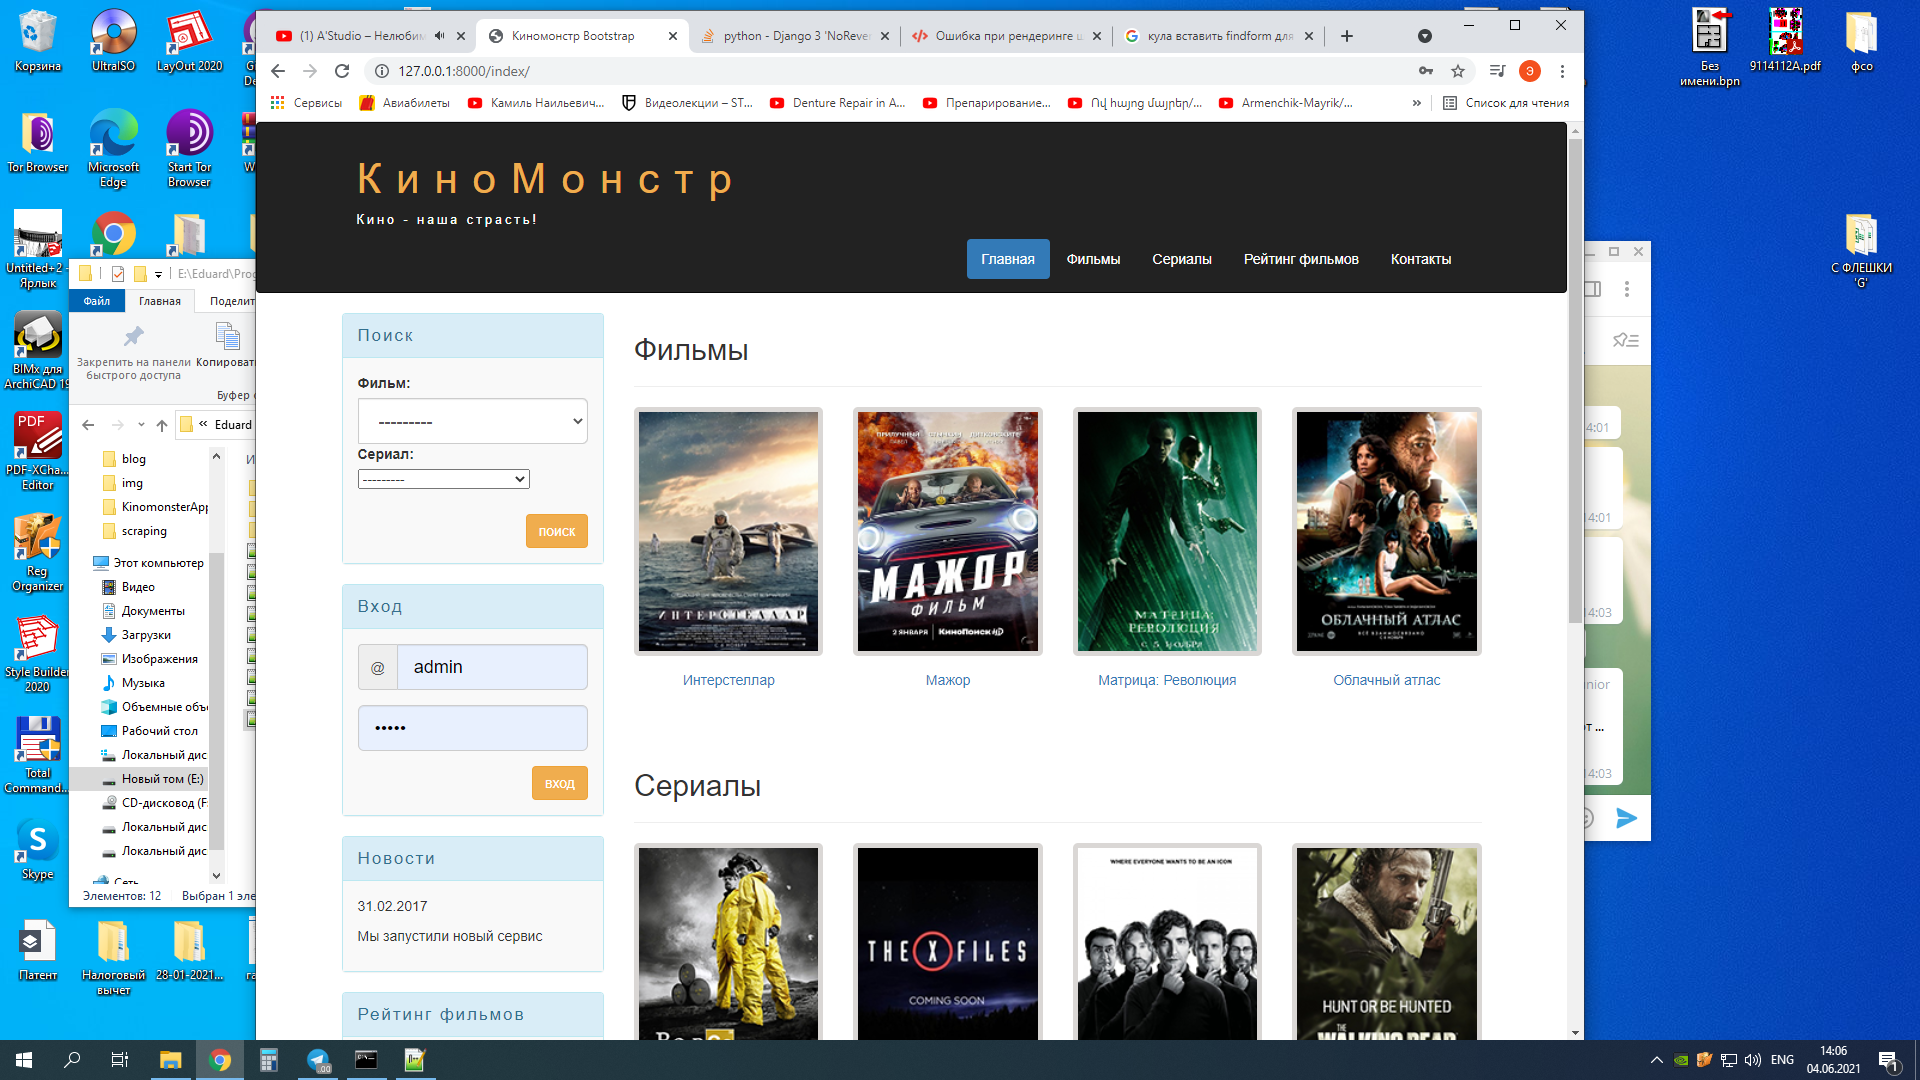This screenshot has height=1080, width=1920.
Task: Go to Главная in the site navigation
Action: [x=1008, y=259]
